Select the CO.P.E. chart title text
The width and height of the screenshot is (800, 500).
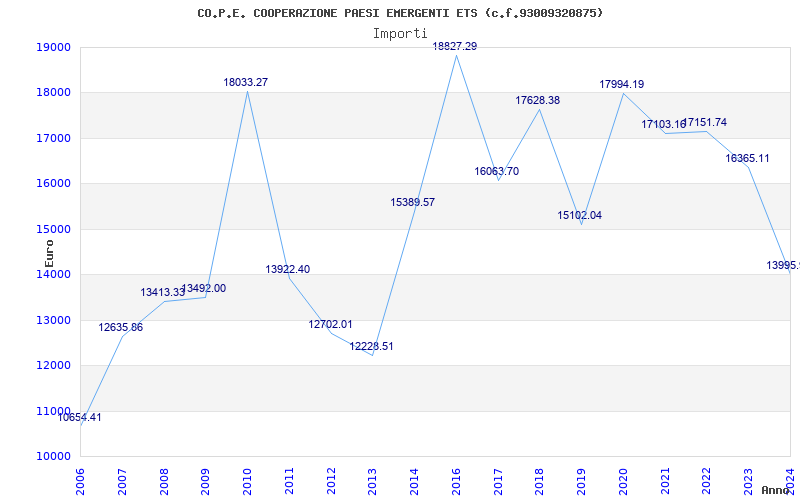coord(400,13)
